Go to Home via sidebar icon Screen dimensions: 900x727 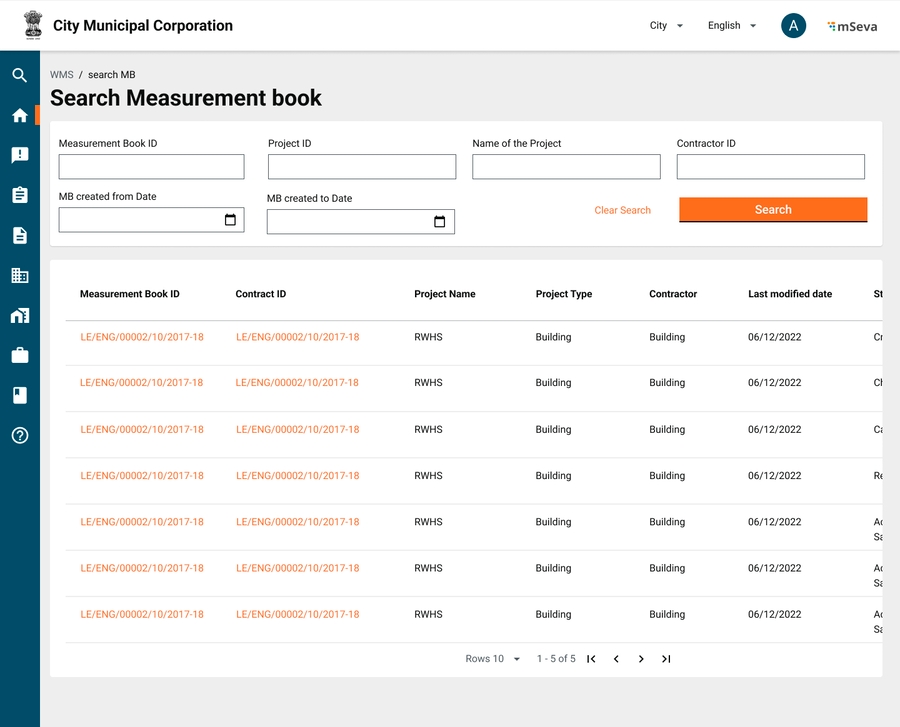point(19,115)
